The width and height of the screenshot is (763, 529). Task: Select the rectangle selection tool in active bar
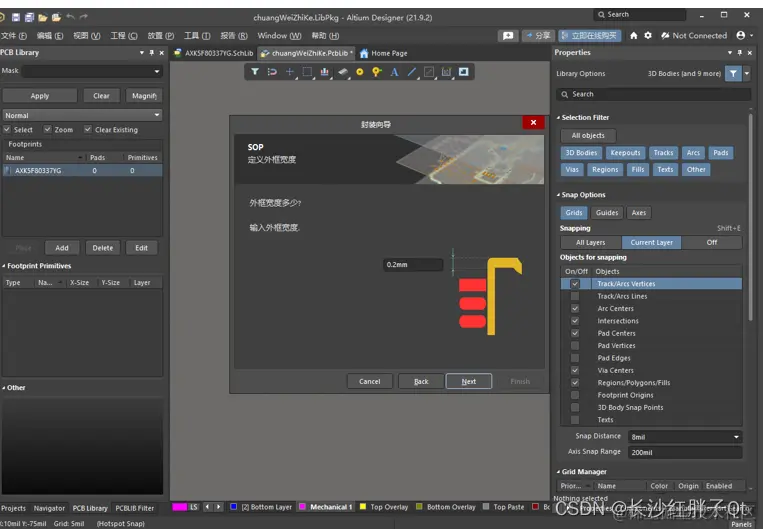pyautogui.click(x=307, y=72)
